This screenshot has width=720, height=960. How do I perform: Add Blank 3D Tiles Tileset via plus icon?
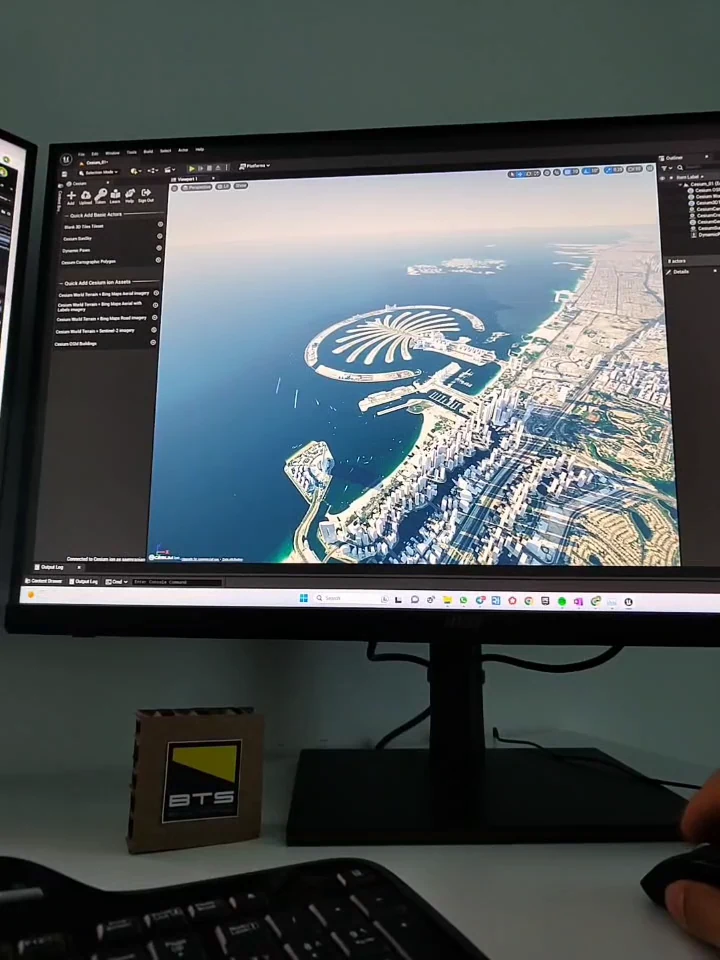[160, 225]
